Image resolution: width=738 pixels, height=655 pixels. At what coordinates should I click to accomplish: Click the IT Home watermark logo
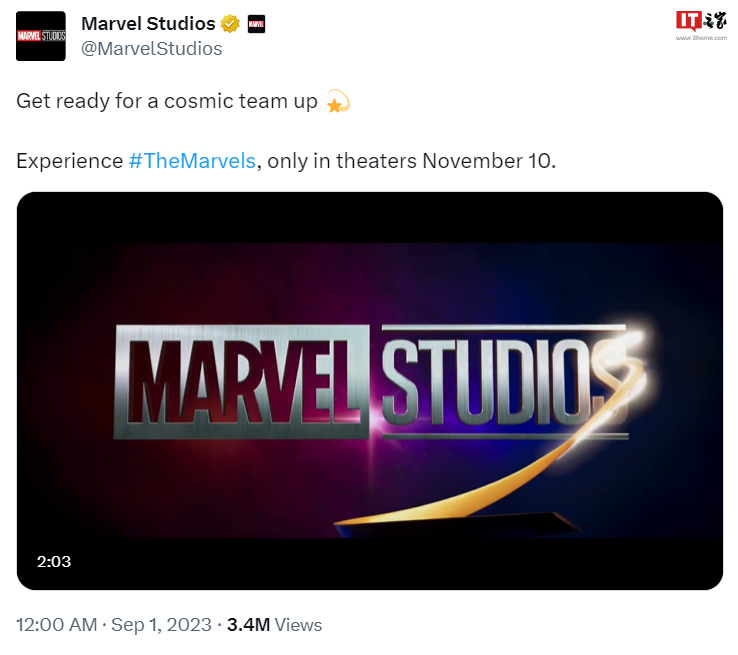pos(700,21)
